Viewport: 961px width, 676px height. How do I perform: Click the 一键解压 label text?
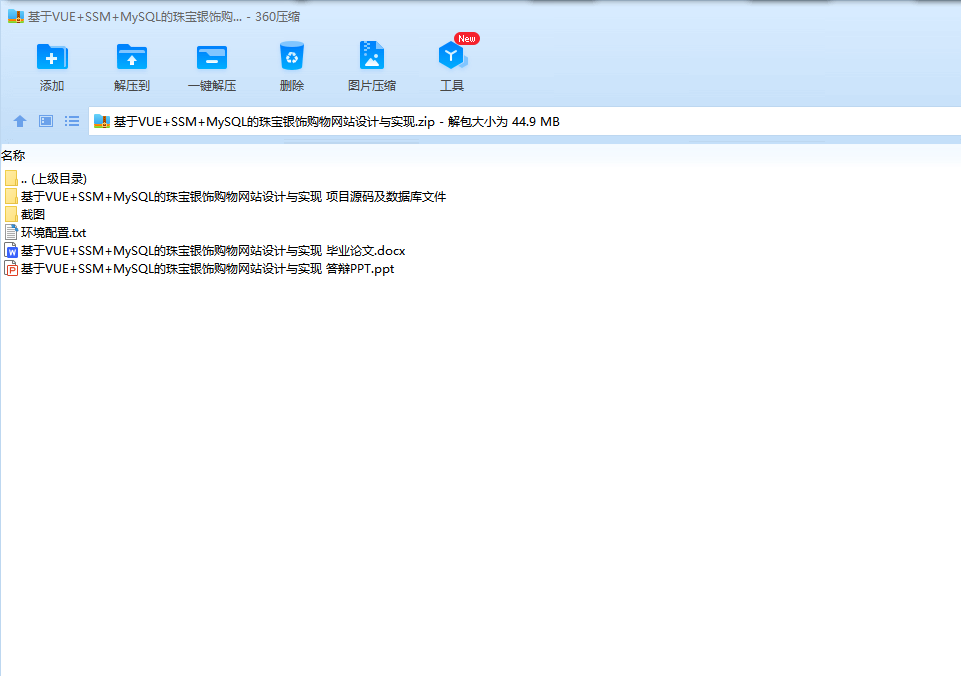211,86
